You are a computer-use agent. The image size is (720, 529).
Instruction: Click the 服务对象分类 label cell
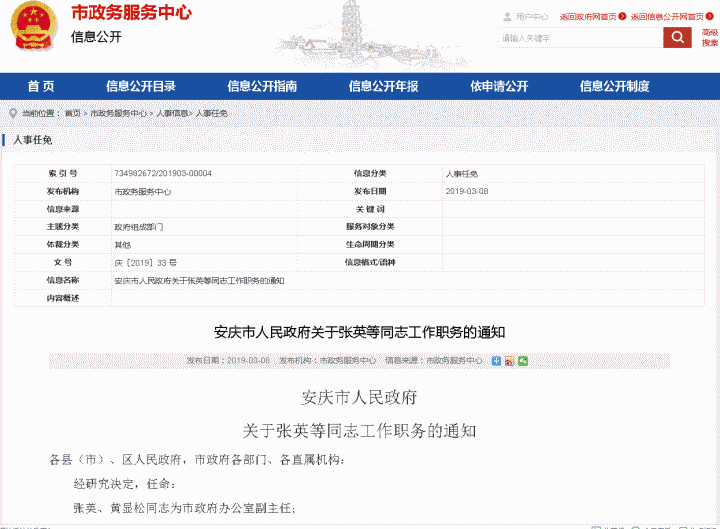pyautogui.click(x=370, y=227)
